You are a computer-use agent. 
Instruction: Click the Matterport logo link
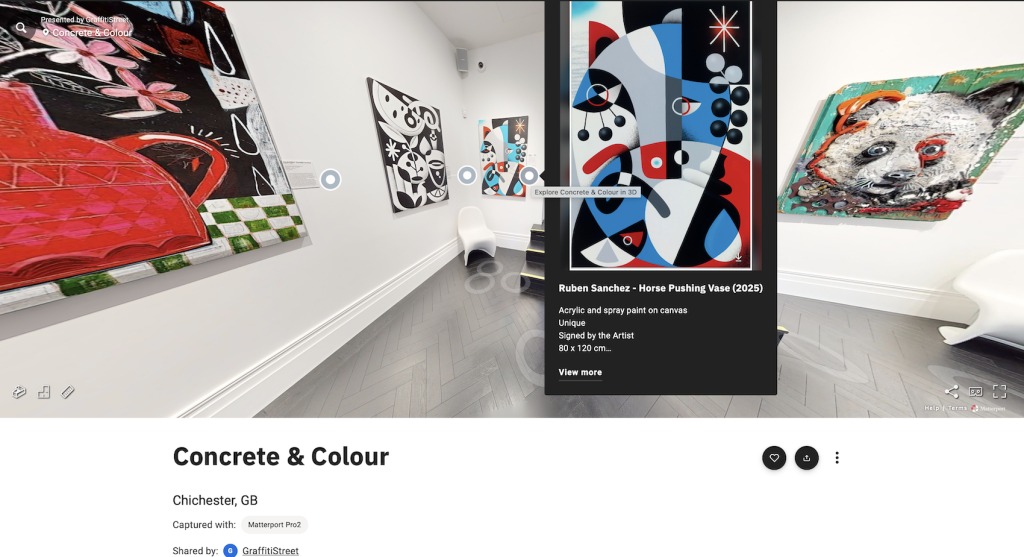pyautogui.click(x=988, y=408)
